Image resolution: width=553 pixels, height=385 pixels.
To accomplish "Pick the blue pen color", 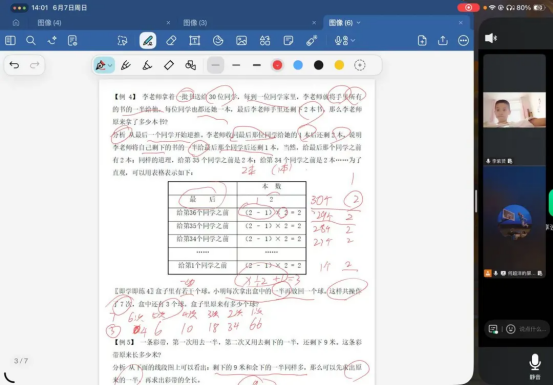I will point(298,65).
